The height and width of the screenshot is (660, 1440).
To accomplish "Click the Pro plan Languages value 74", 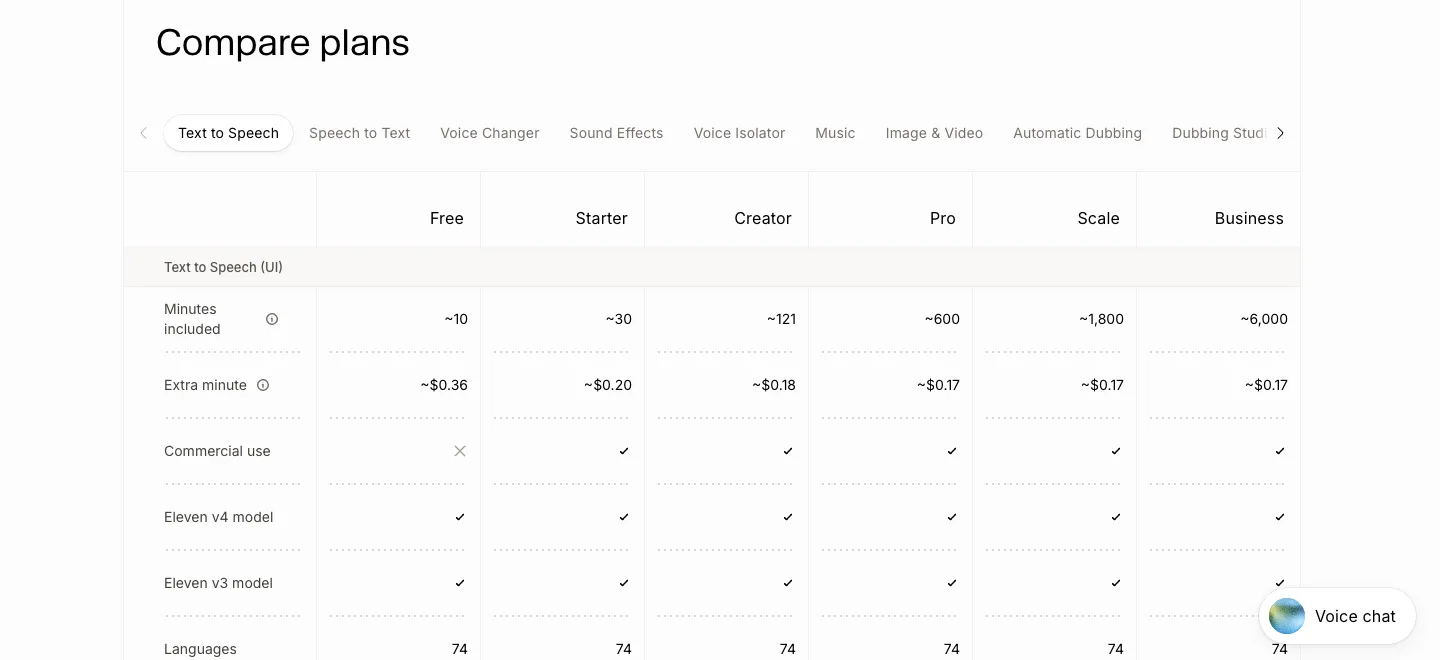I will 952,649.
